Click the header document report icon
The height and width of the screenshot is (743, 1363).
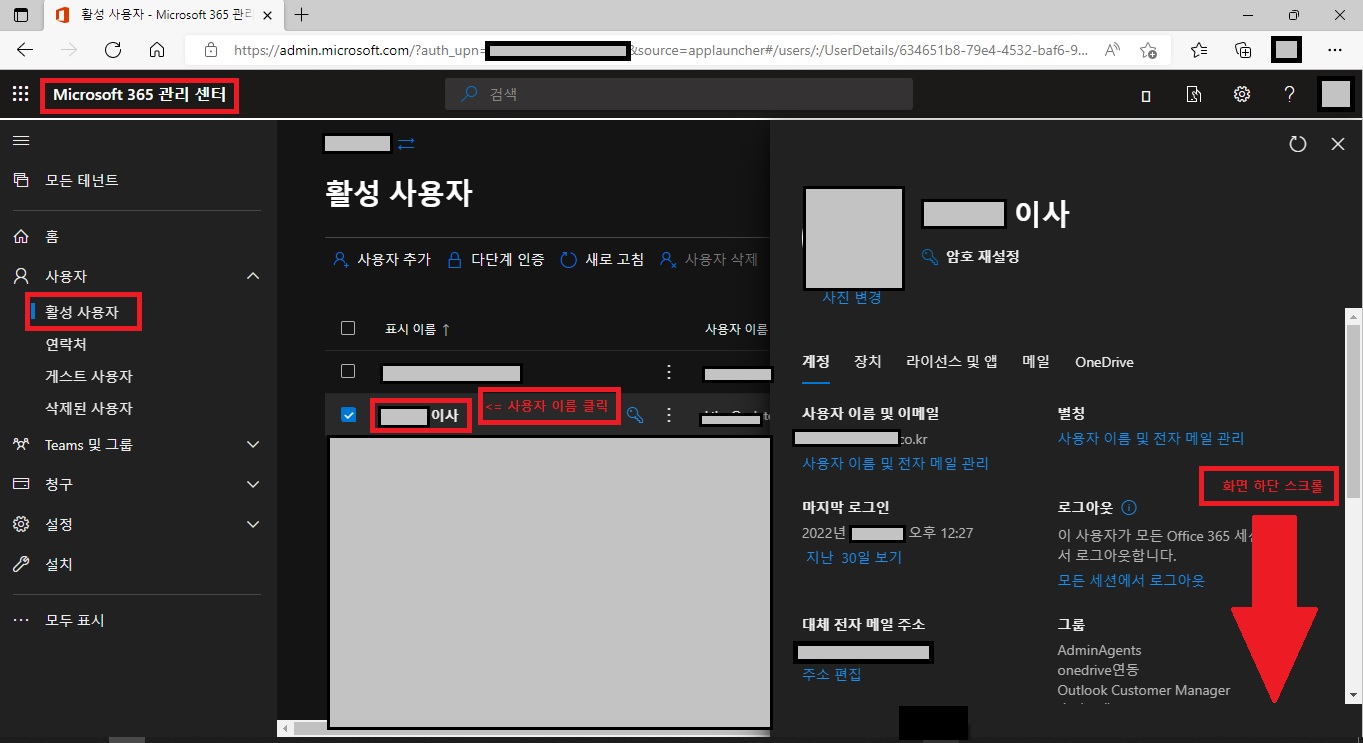click(x=1194, y=95)
